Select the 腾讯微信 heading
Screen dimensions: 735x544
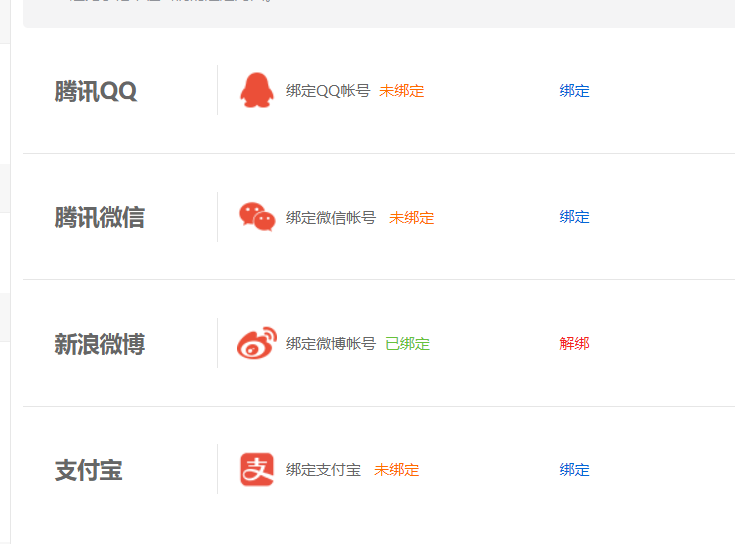click(x=100, y=218)
